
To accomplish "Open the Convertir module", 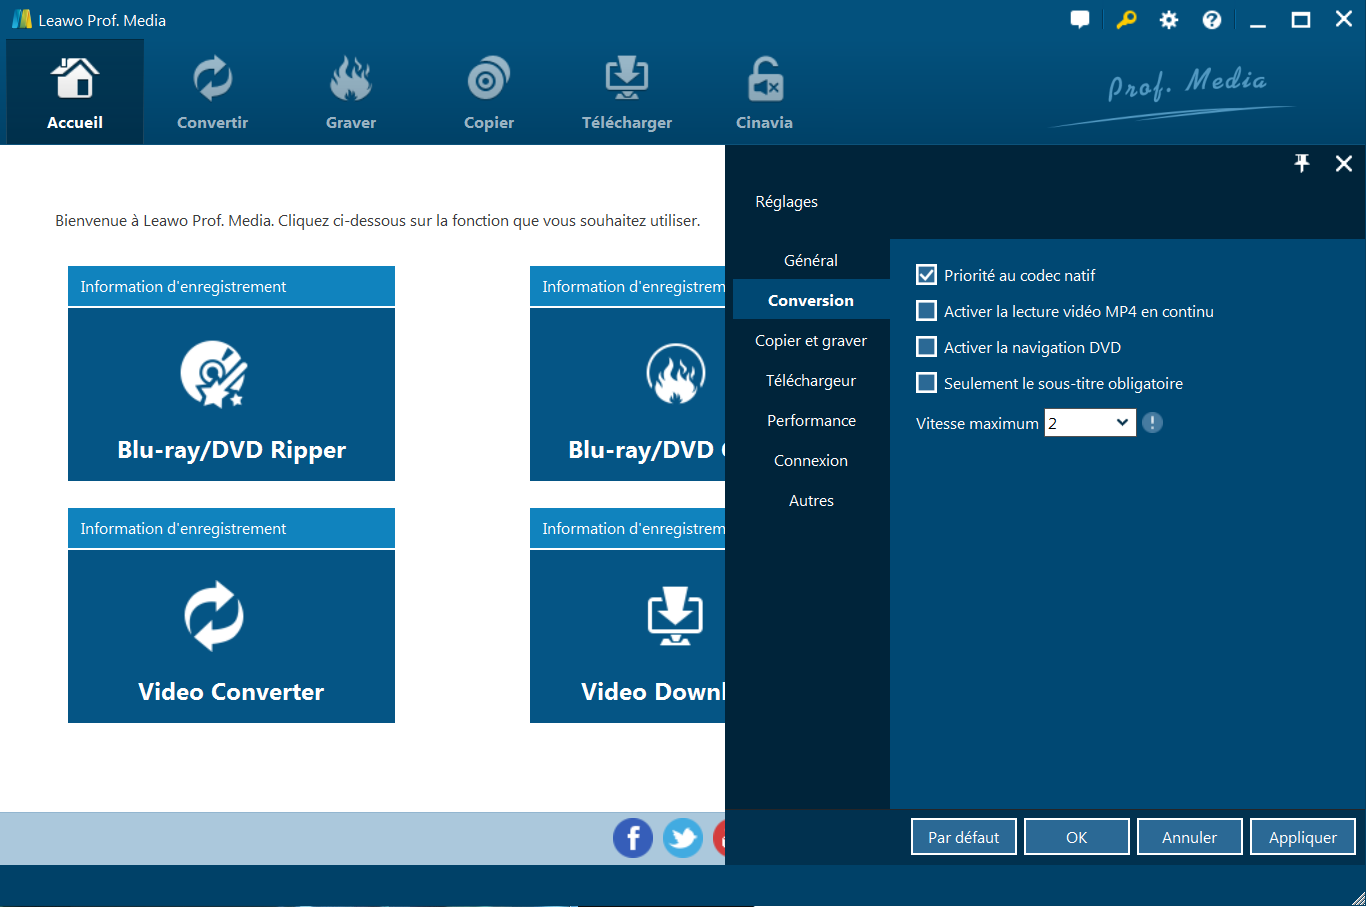I will pos(212,93).
